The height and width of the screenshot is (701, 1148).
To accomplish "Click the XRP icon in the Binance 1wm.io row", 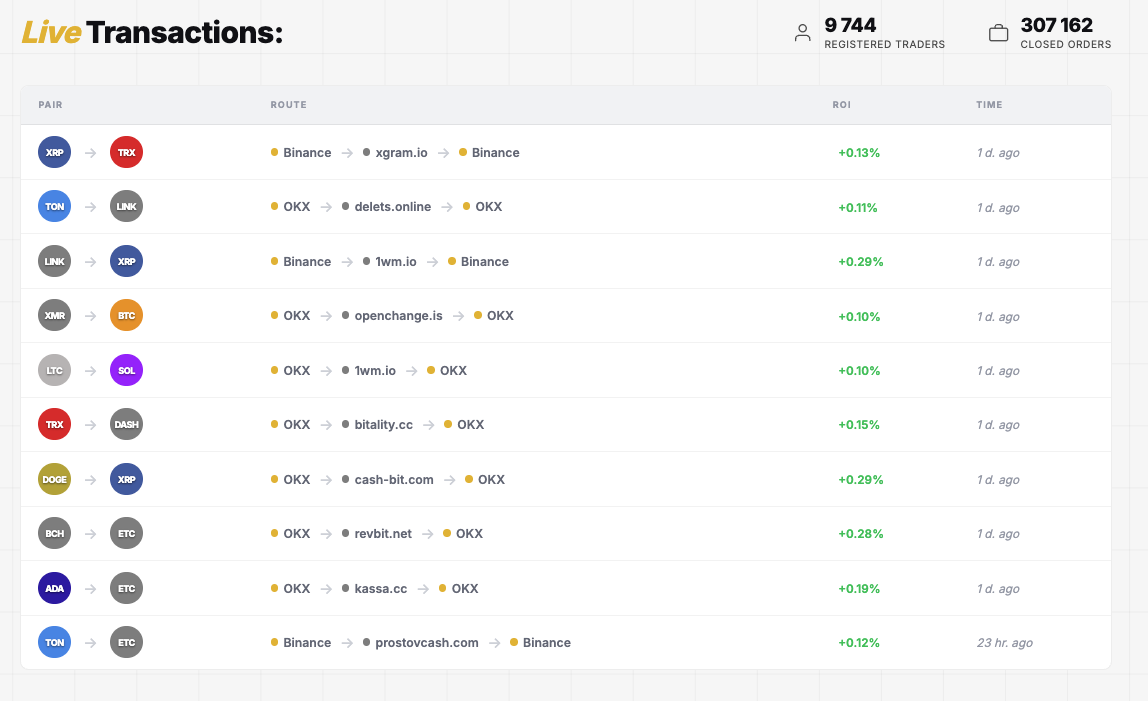I will click(126, 262).
